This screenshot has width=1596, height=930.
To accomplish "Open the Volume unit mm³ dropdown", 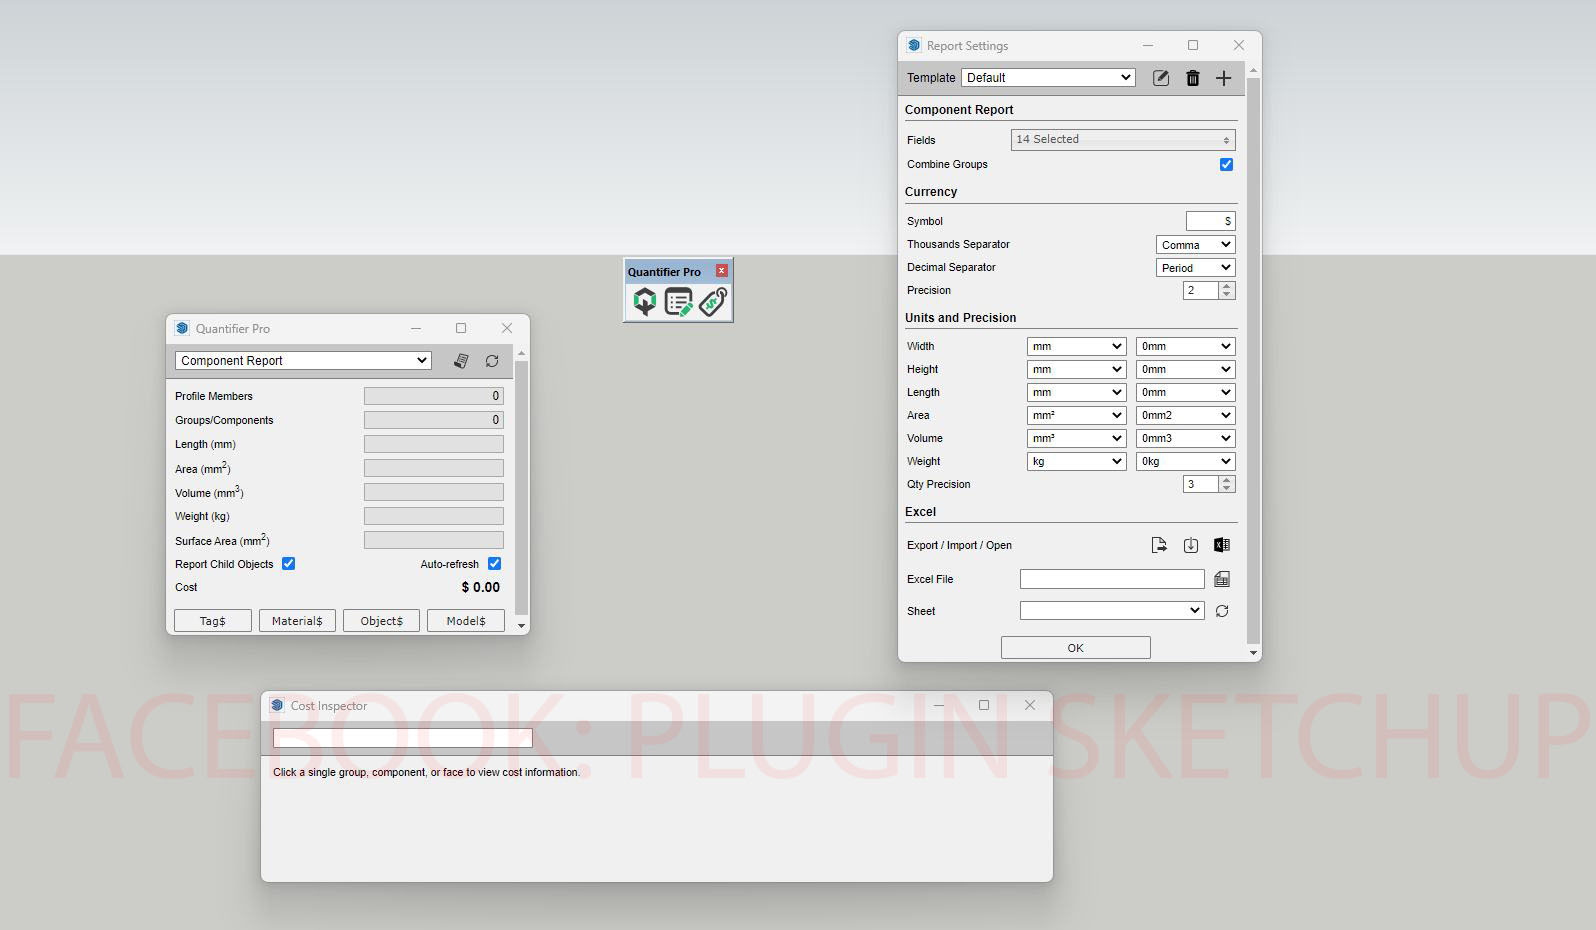I will [1077, 438].
